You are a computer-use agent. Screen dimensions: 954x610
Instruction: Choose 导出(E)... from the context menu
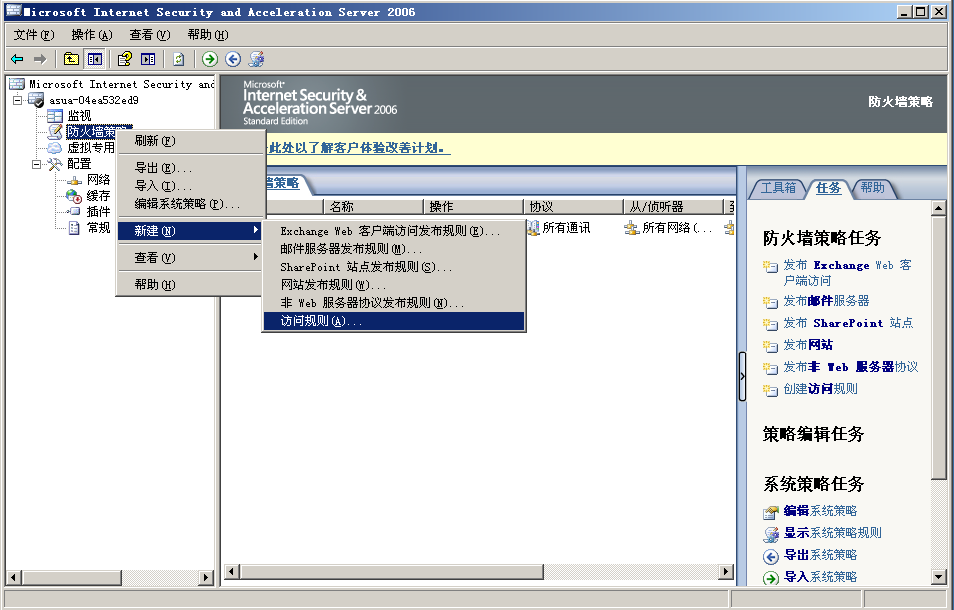click(x=191, y=168)
